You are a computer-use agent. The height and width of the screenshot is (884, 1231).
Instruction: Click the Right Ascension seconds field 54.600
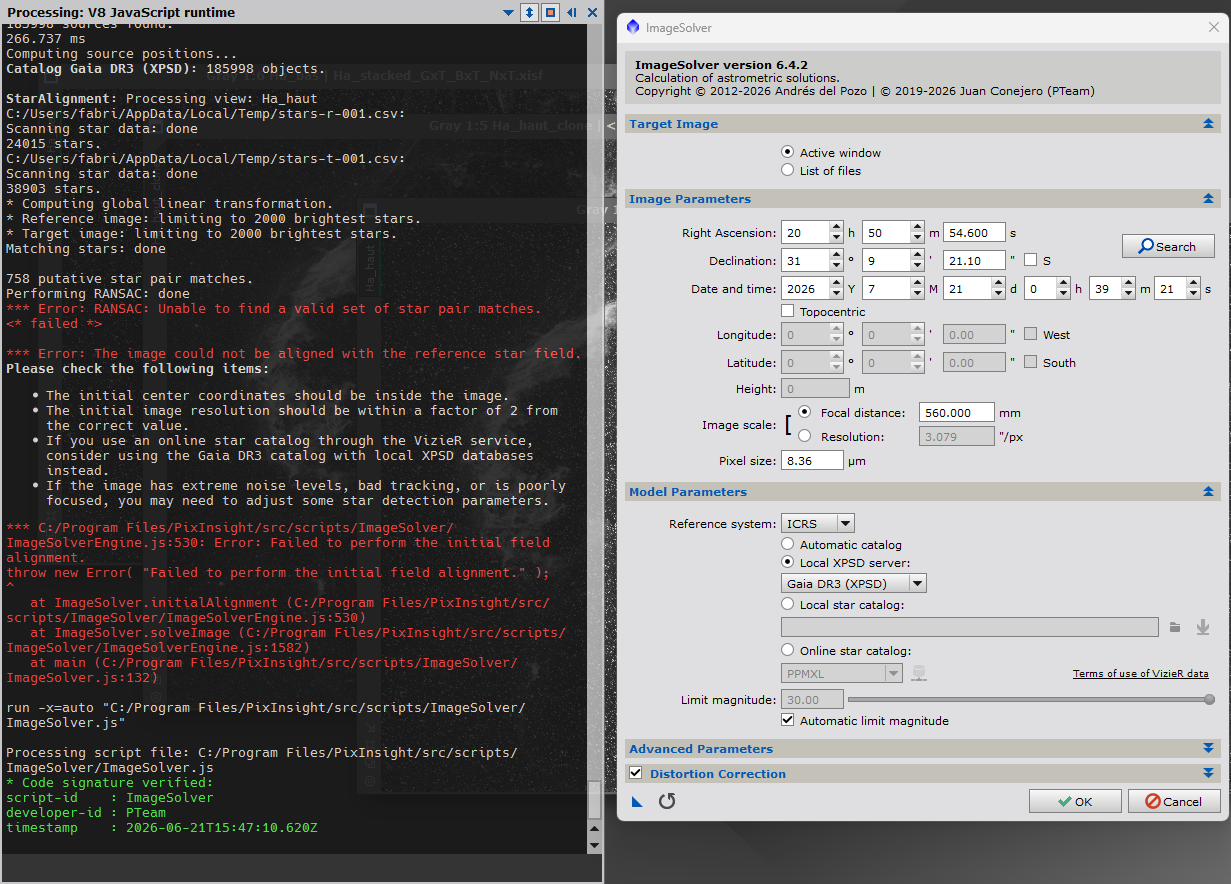973,233
